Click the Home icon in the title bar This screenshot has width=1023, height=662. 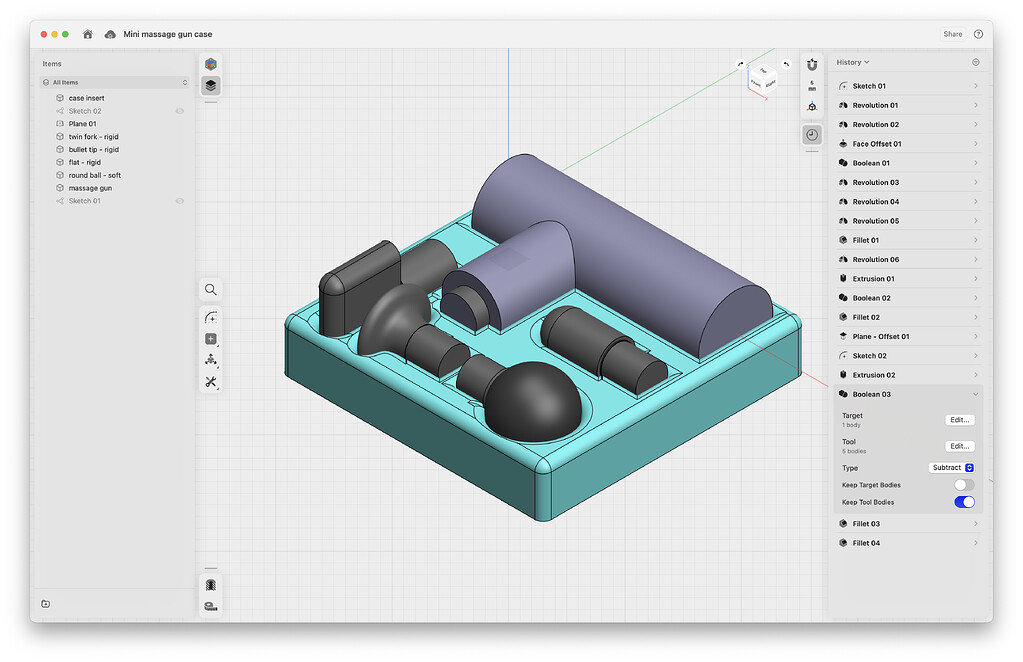pyautogui.click(x=86, y=33)
